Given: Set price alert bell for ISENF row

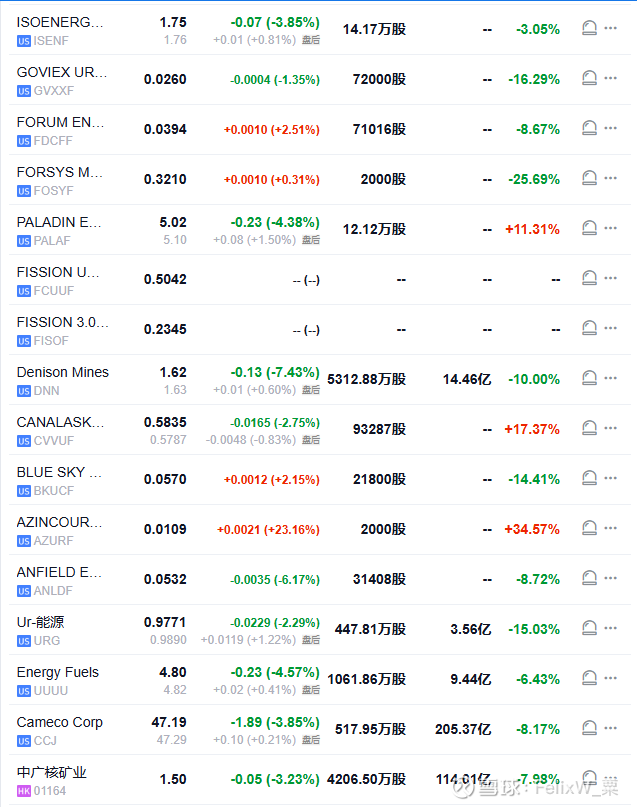Looking at the screenshot, I should pos(589,28).
